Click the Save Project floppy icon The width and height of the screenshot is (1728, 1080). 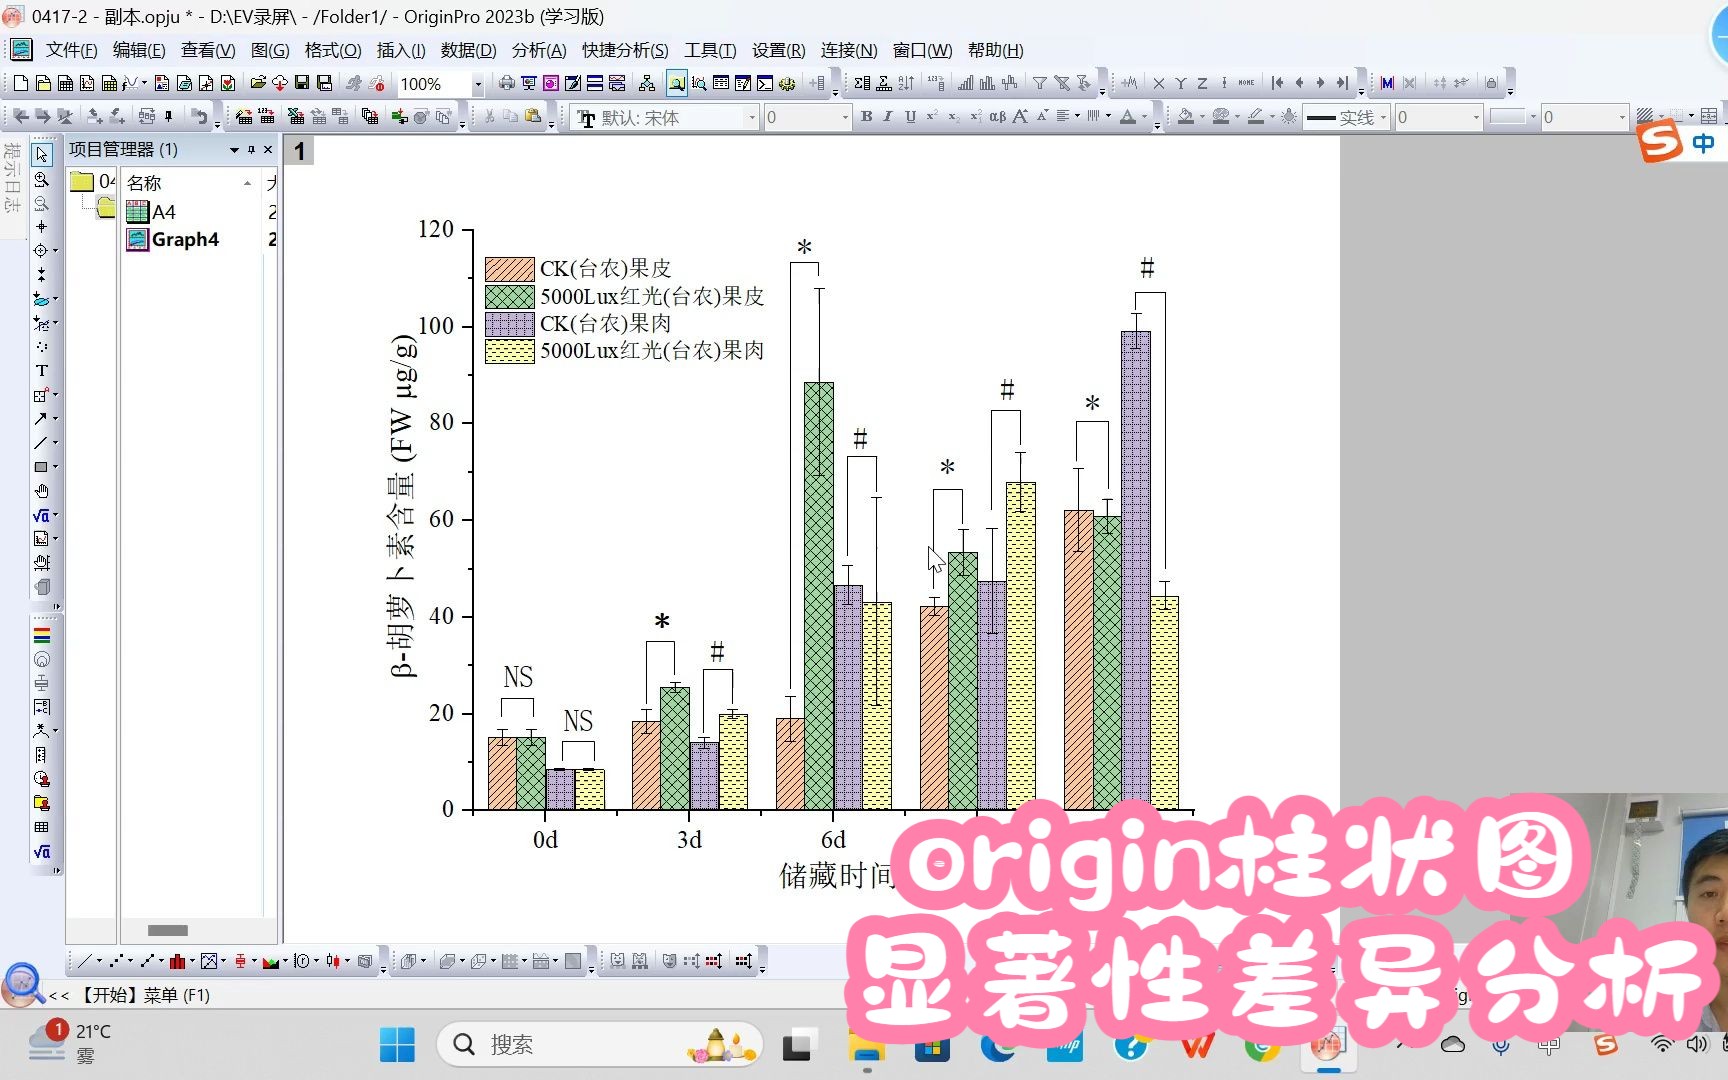302,84
